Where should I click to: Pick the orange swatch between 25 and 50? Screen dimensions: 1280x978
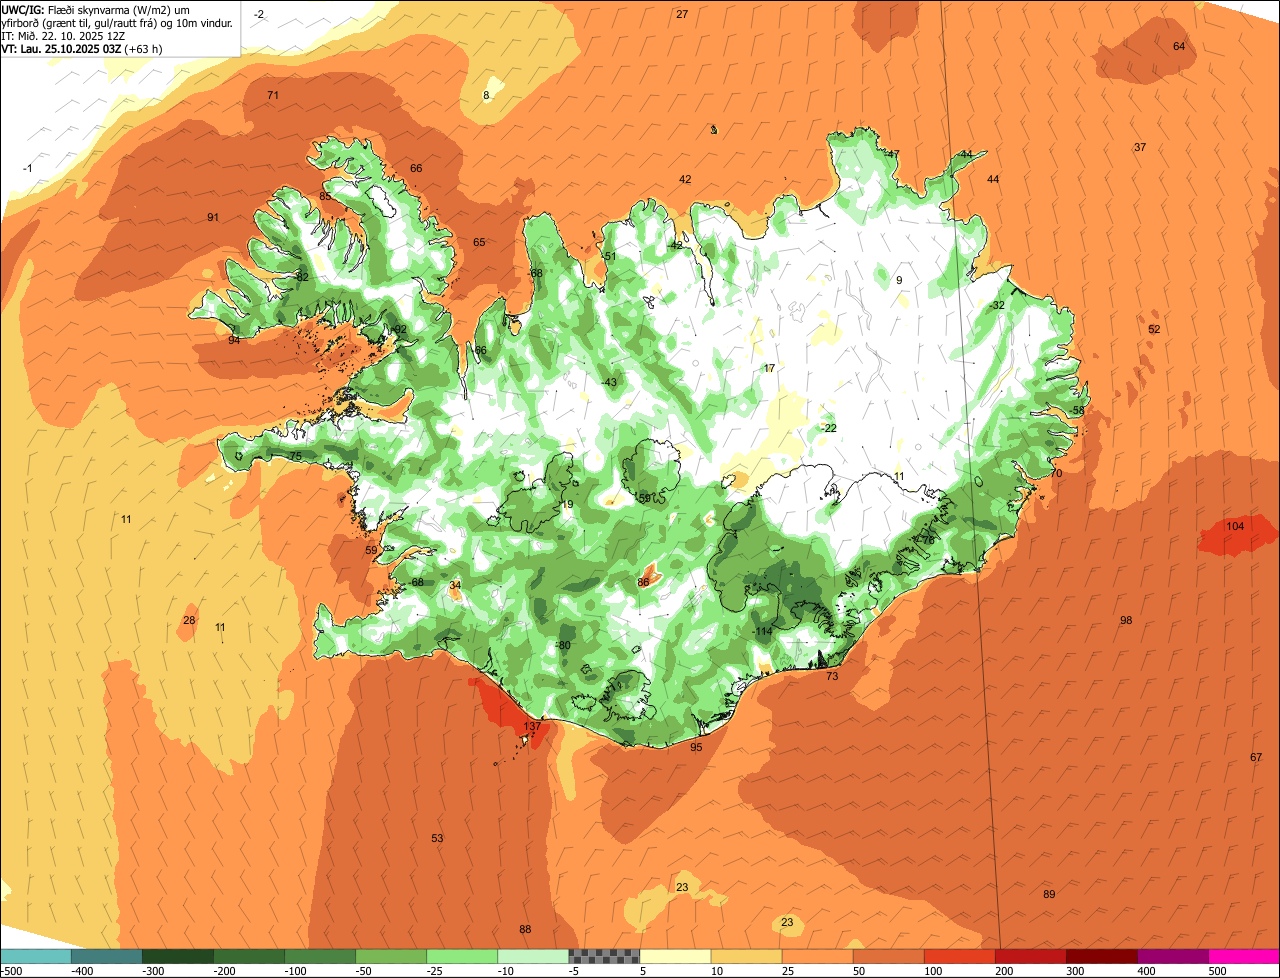pyautogui.click(x=818, y=956)
